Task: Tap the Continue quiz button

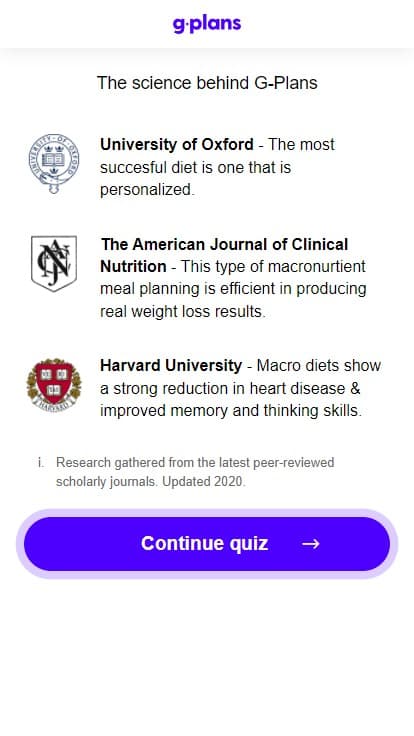Action: point(207,544)
